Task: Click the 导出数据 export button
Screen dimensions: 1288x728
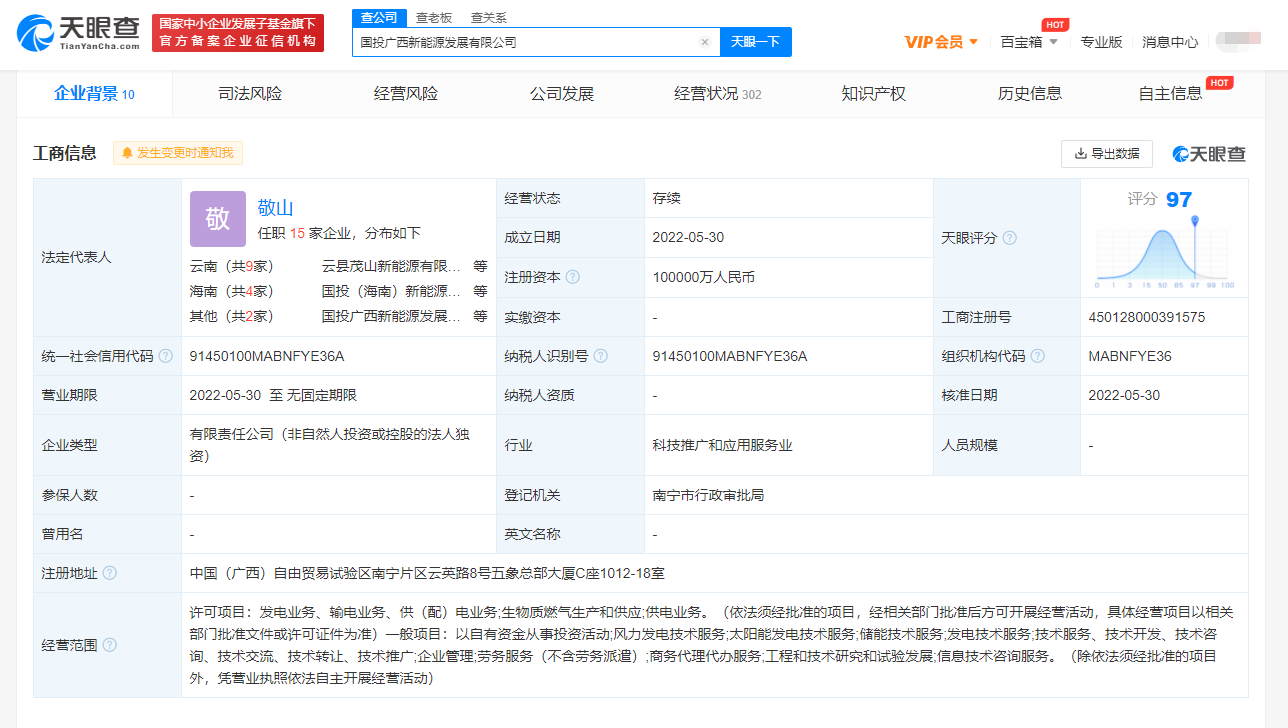Action: pos(1106,154)
